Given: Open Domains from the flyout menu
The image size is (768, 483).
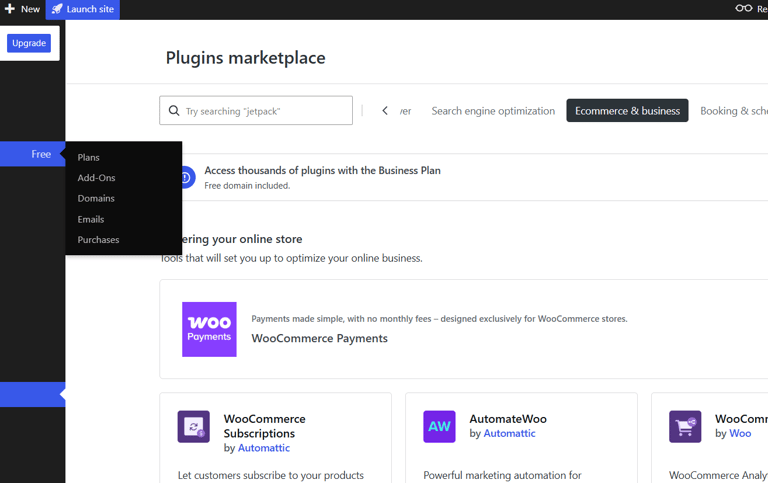Looking at the screenshot, I should pyautogui.click(x=96, y=198).
